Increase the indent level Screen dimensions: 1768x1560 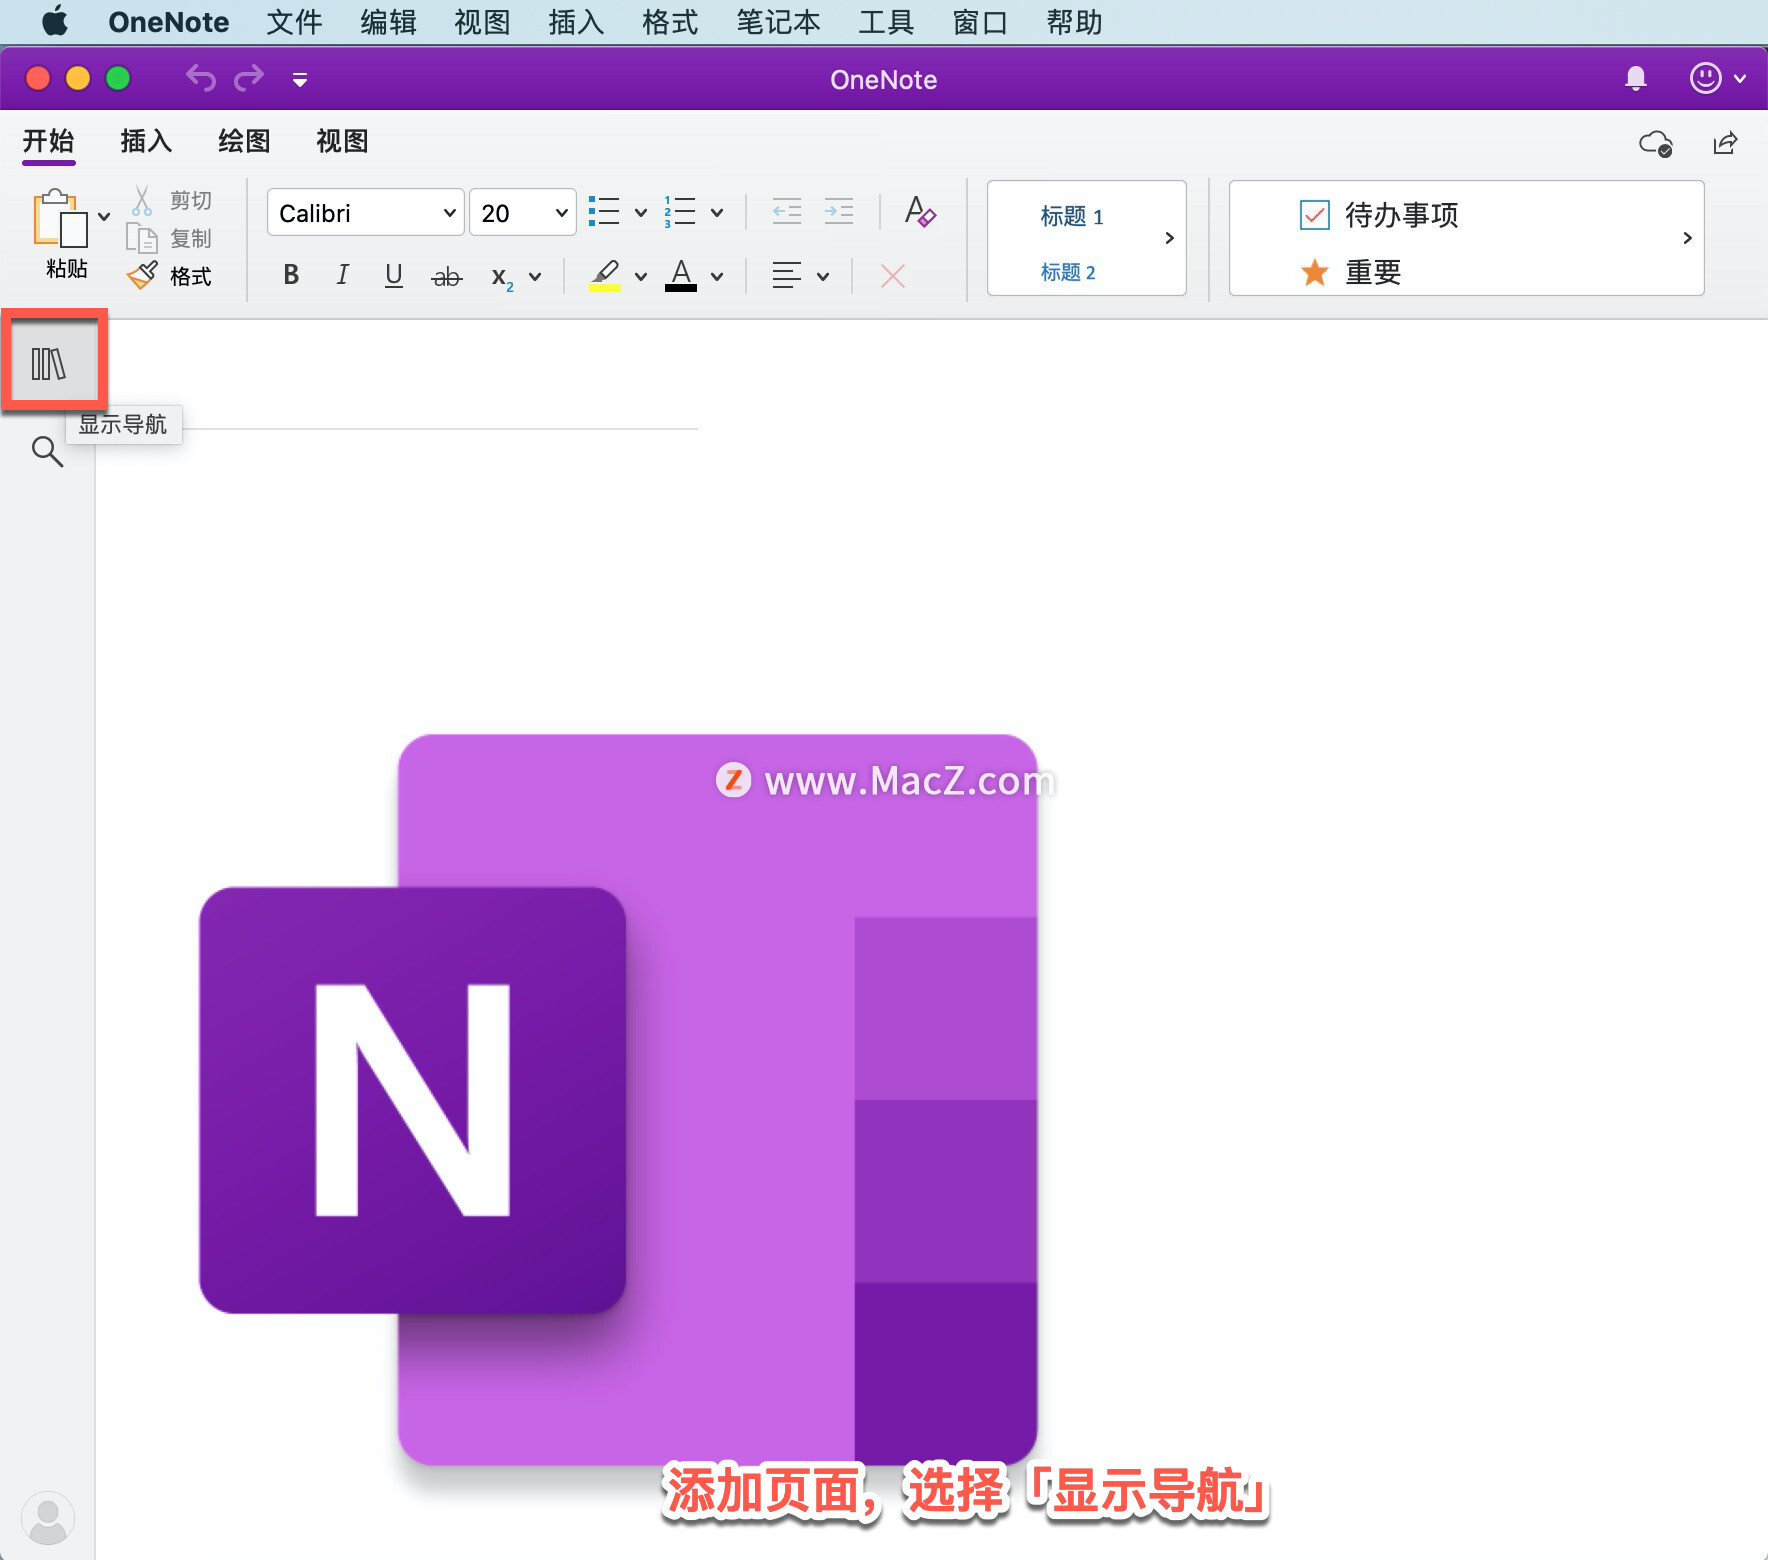(x=838, y=211)
